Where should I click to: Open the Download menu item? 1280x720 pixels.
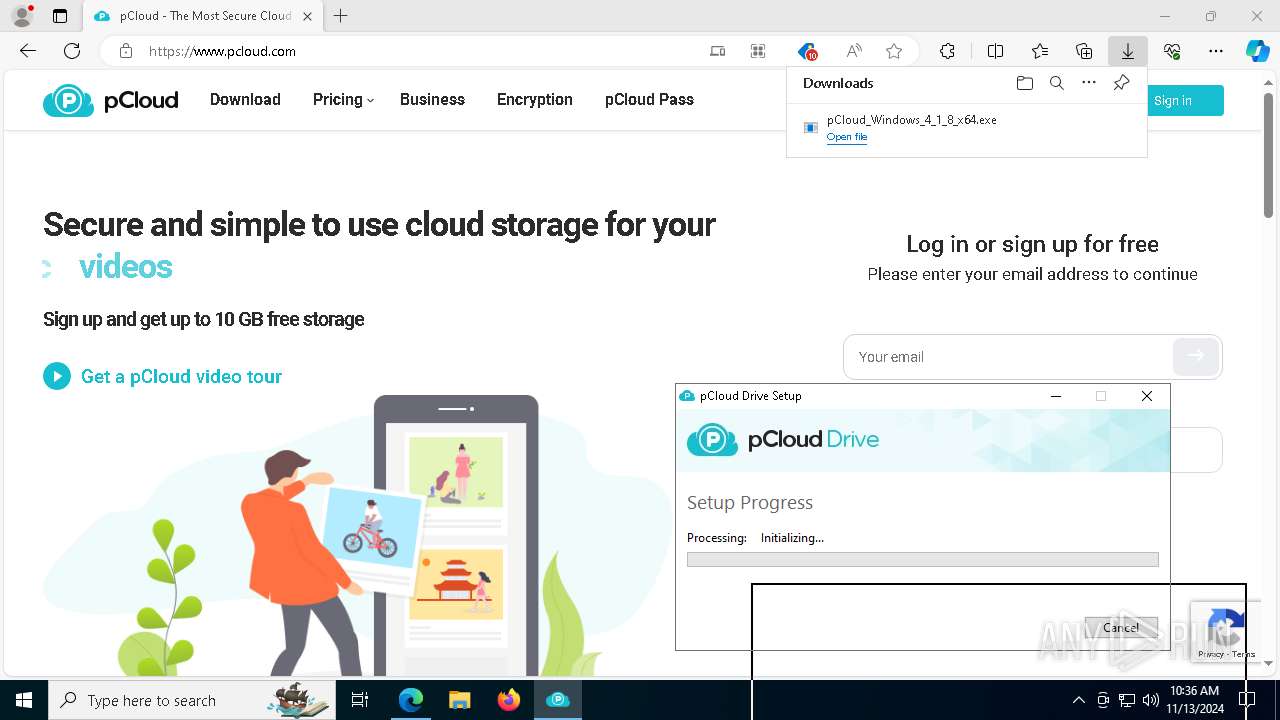tap(245, 99)
